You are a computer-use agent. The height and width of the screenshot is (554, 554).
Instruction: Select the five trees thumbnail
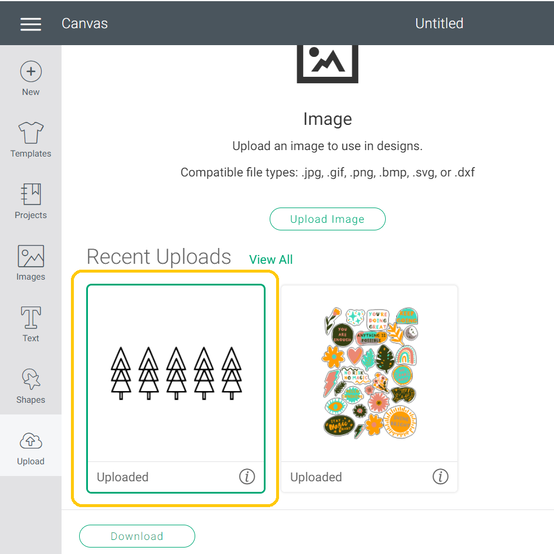point(176,373)
